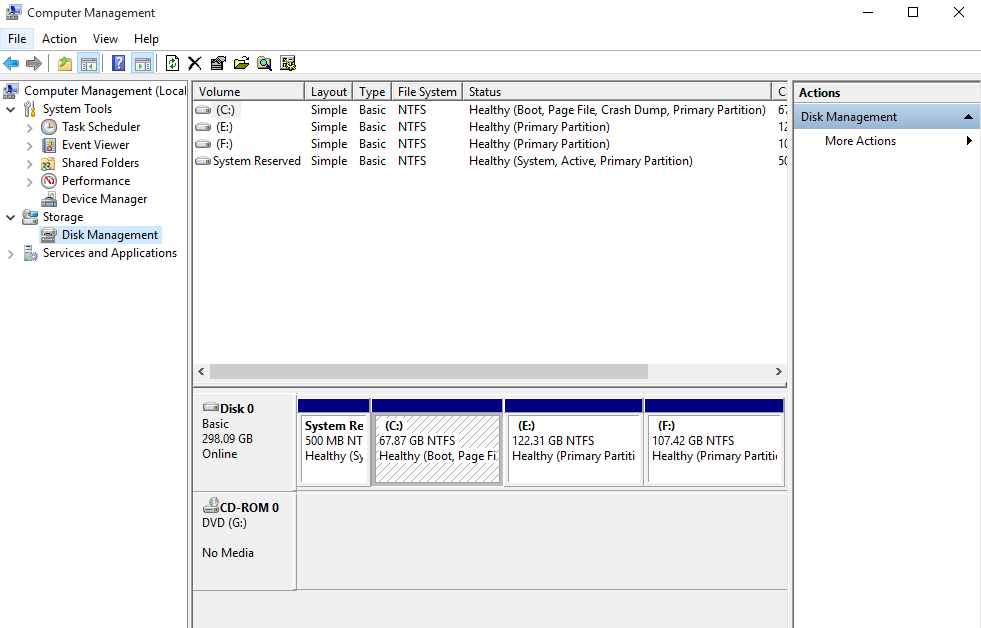Click the Forward navigation arrow
Screen dimensions: 981x628
(33, 62)
